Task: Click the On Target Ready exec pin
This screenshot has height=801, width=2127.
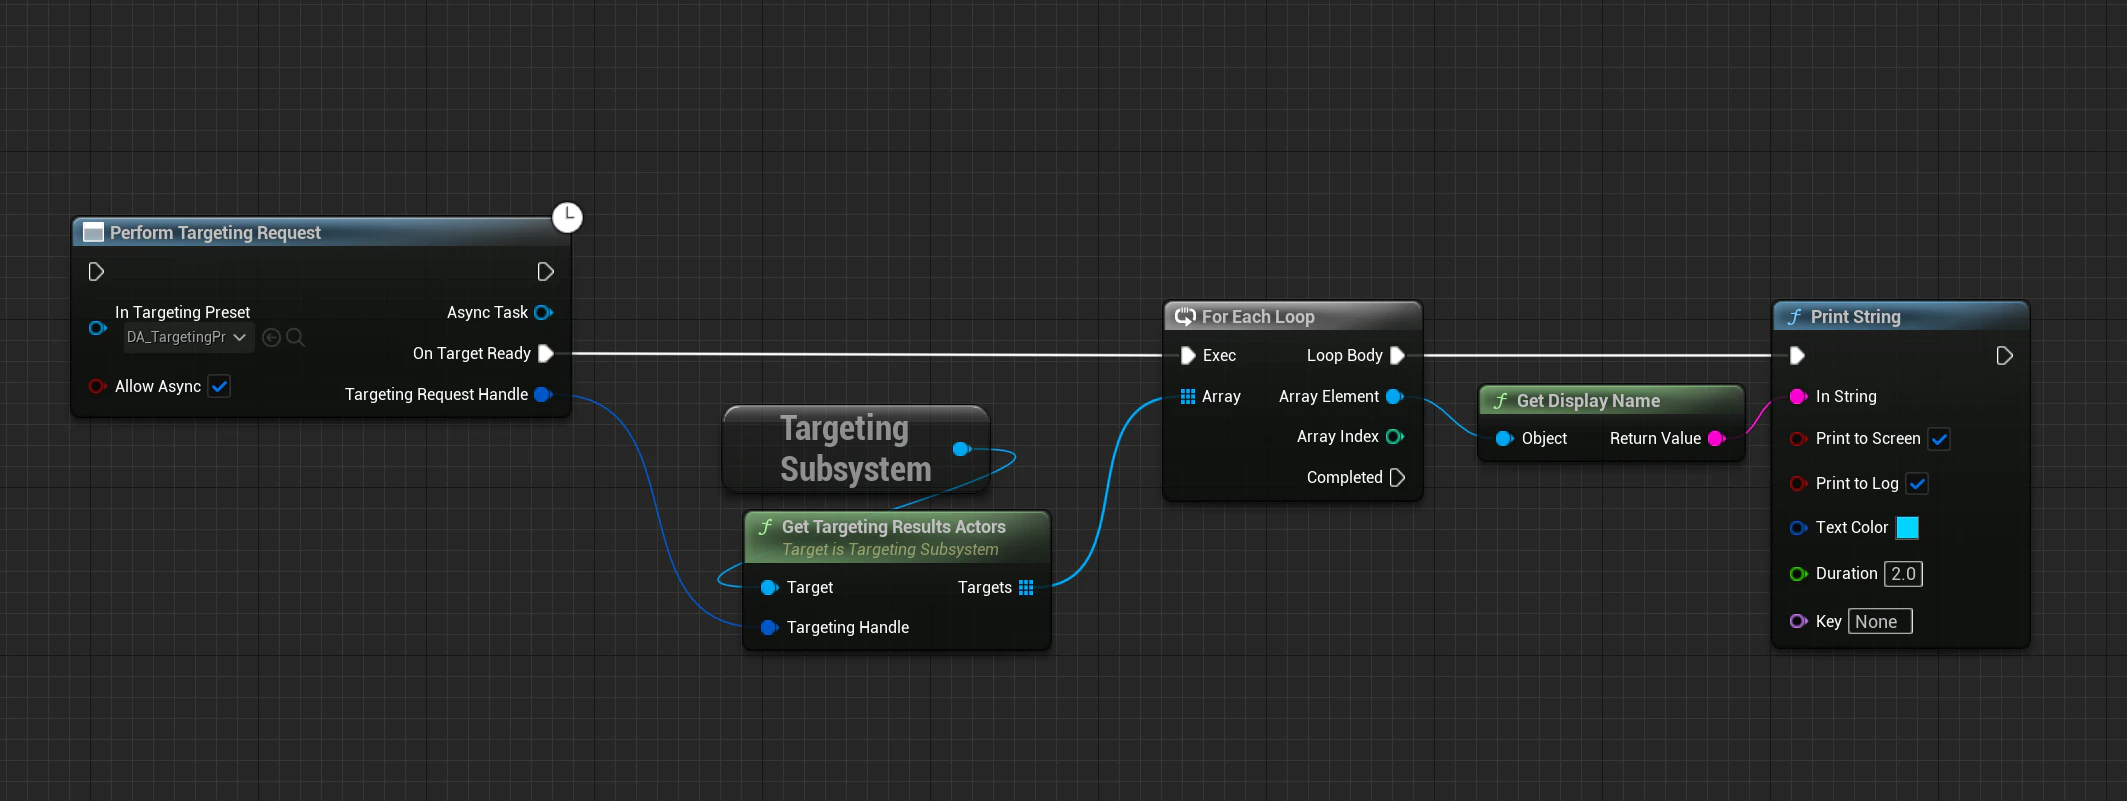Action: coord(545,353)
